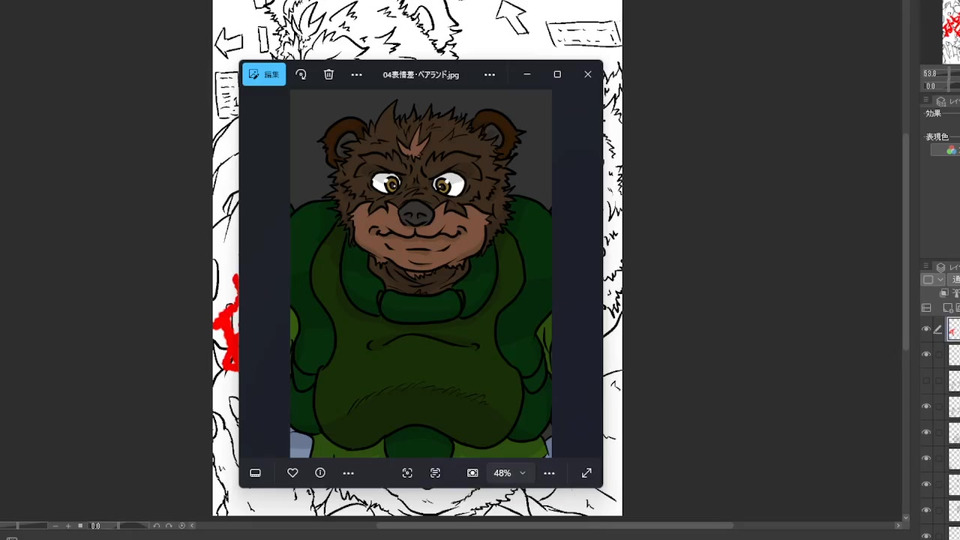Zoom out canvas with minus icon in status bar
This screenshot has width=960, height=540.
tap(56, 525)
